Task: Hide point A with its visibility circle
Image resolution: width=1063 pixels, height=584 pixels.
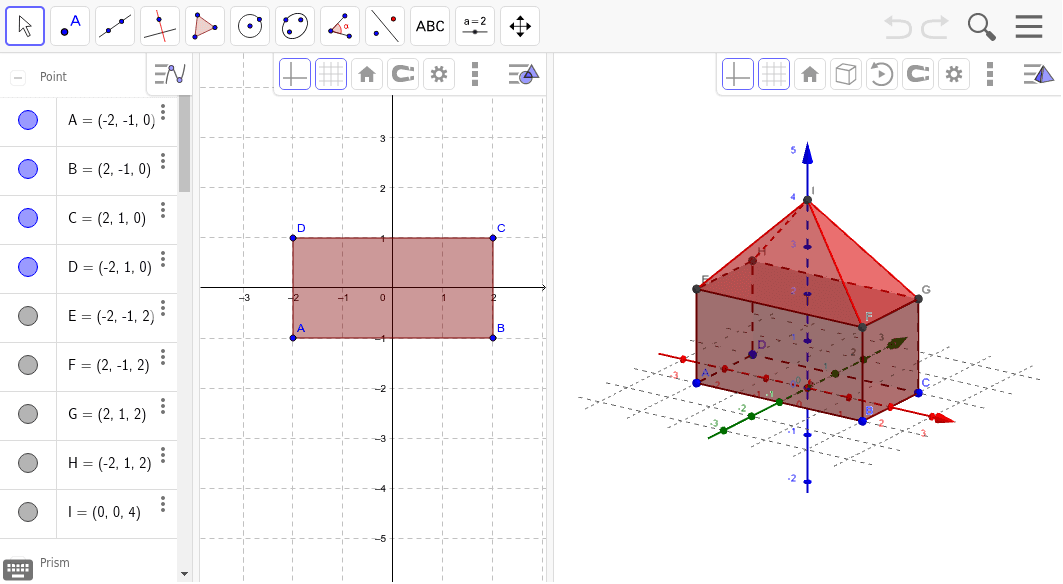Action: [x=28, y=120]
